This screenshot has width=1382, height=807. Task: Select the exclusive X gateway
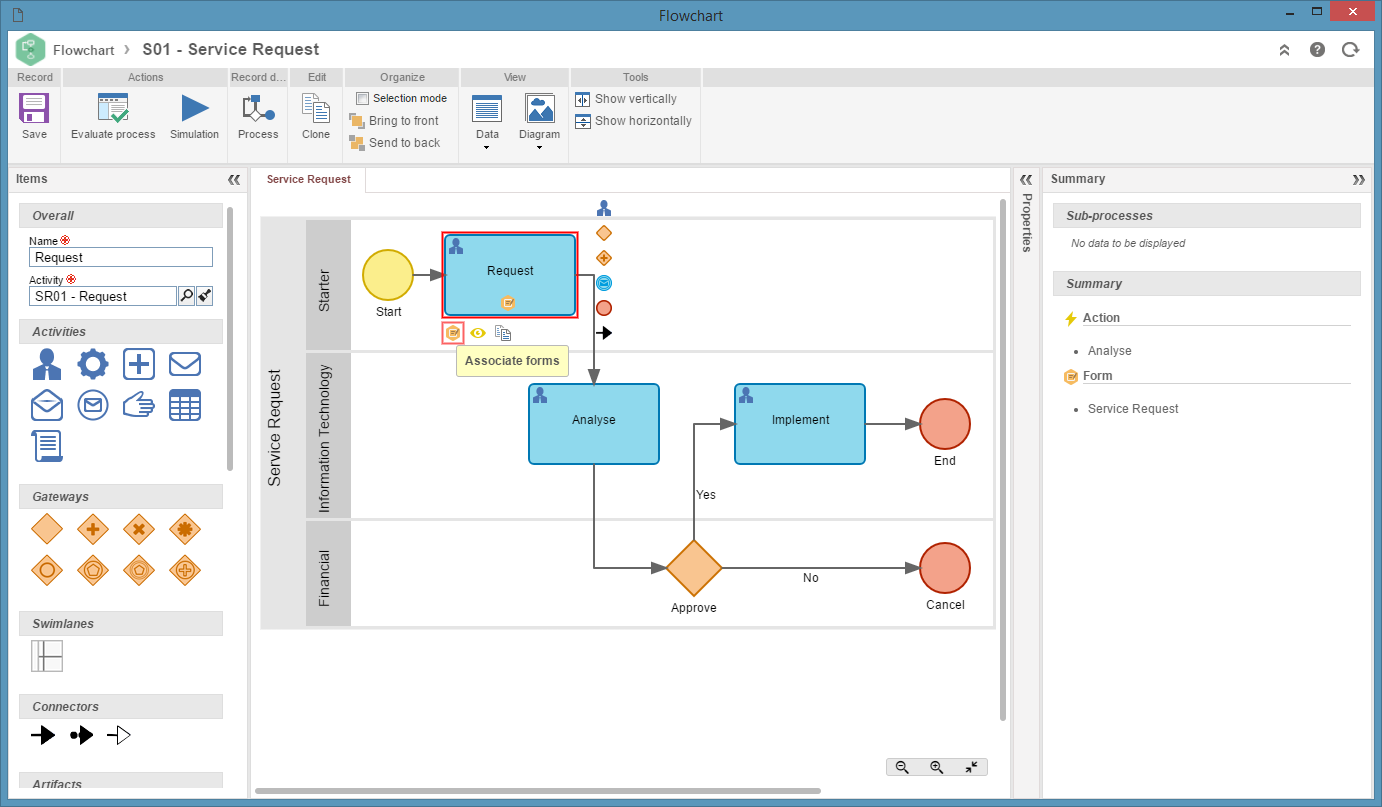(139, 529)
